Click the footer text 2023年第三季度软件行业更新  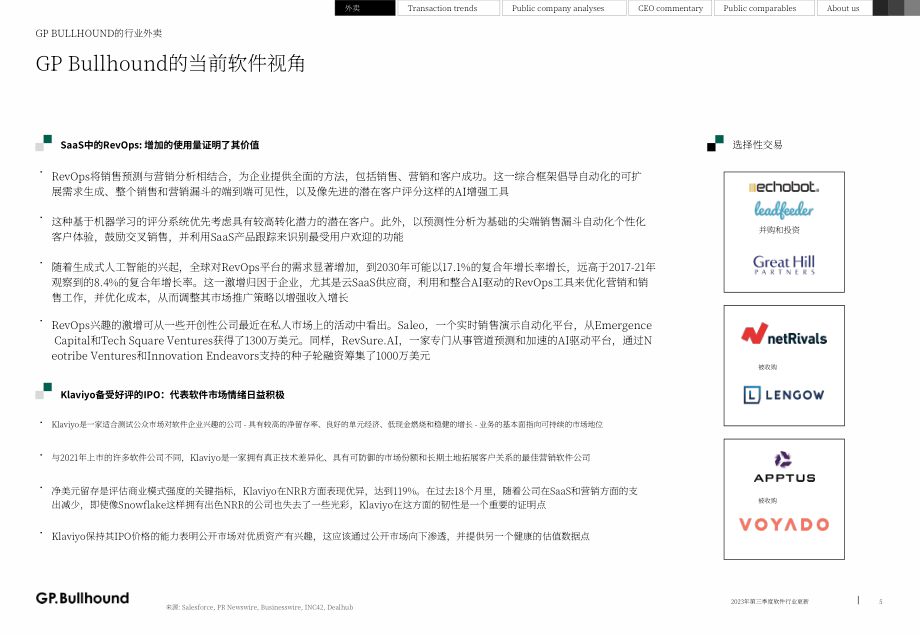coord(769,601)
